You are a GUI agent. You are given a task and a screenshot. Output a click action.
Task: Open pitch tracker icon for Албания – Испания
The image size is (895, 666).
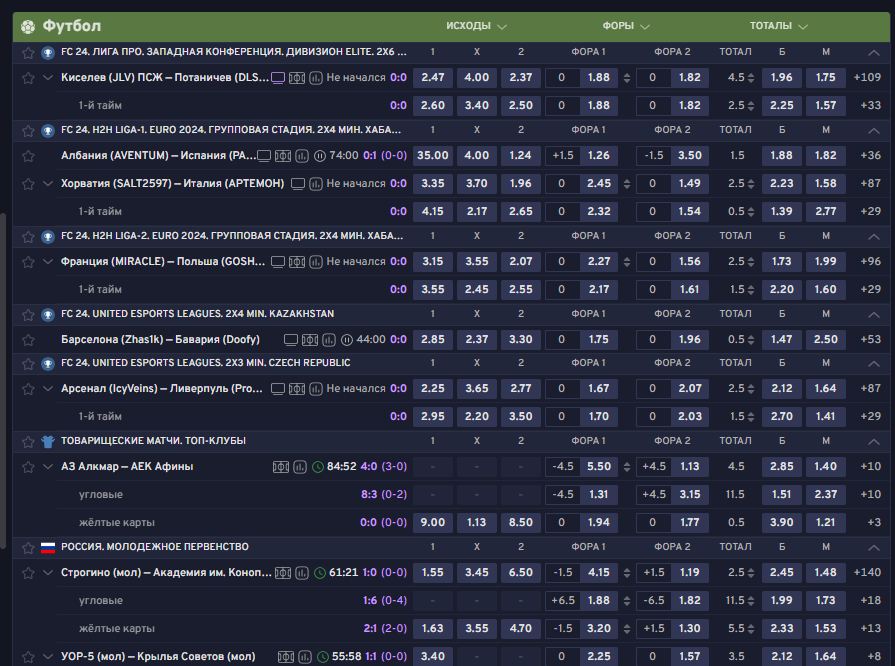click(x=283, y=155)
